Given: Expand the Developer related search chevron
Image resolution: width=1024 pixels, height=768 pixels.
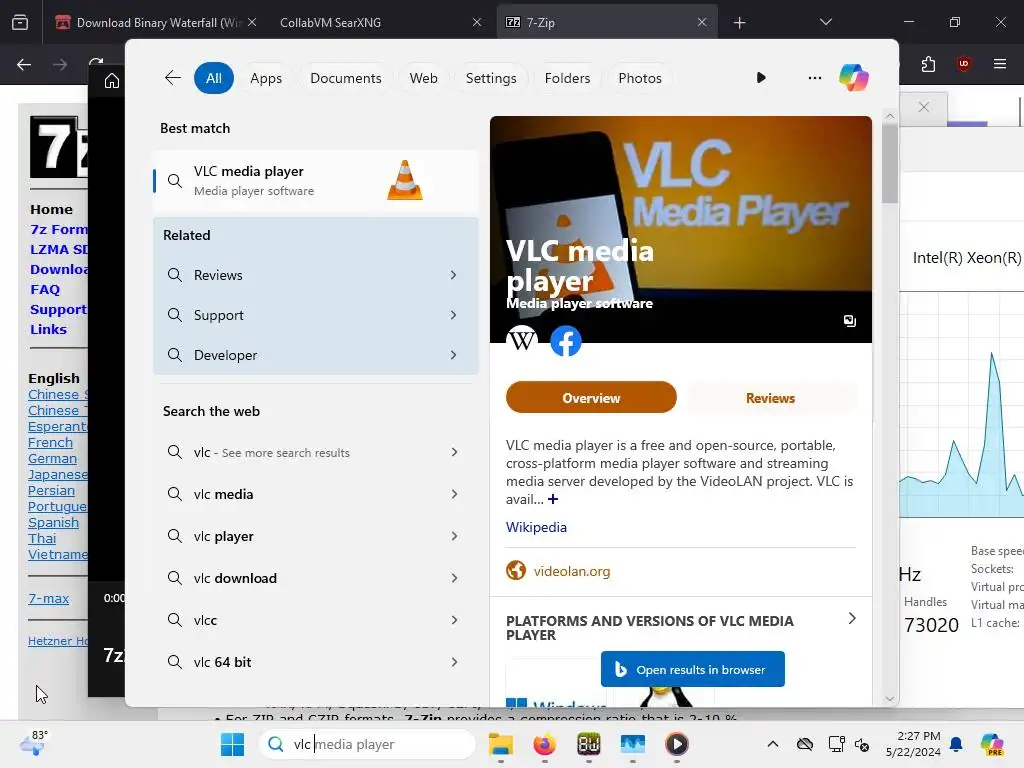Looking at the screenshot, I should pyautogui.click(x=453, y=355).
